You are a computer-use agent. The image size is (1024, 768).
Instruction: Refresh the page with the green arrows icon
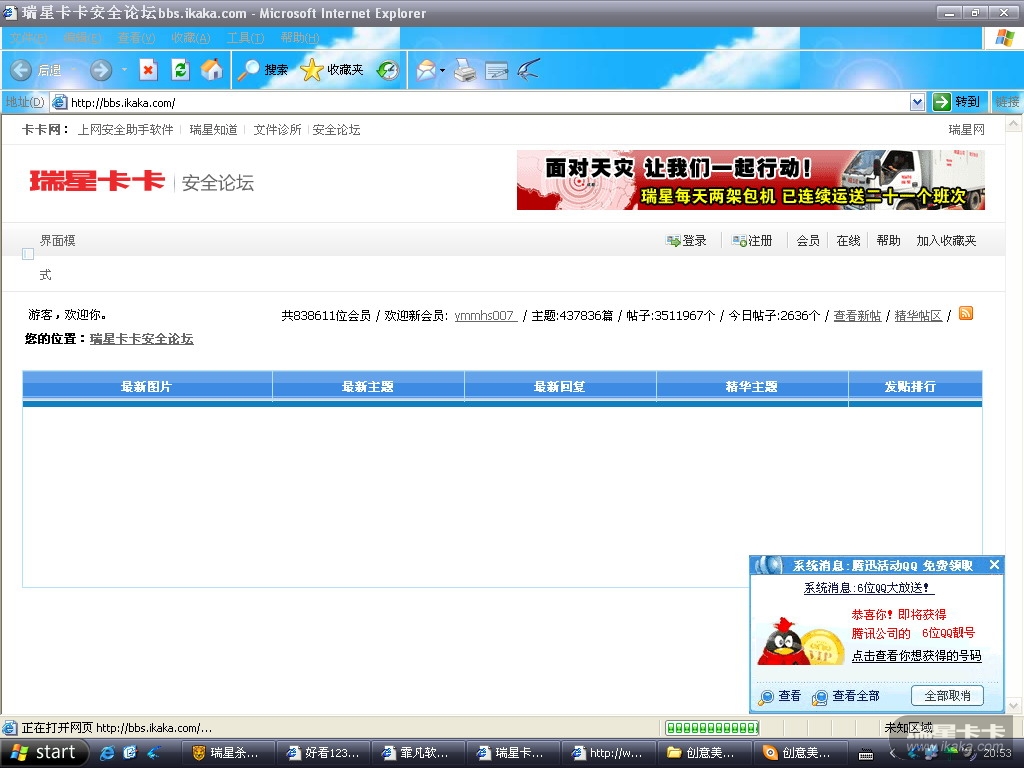click(x=181, y=70)
